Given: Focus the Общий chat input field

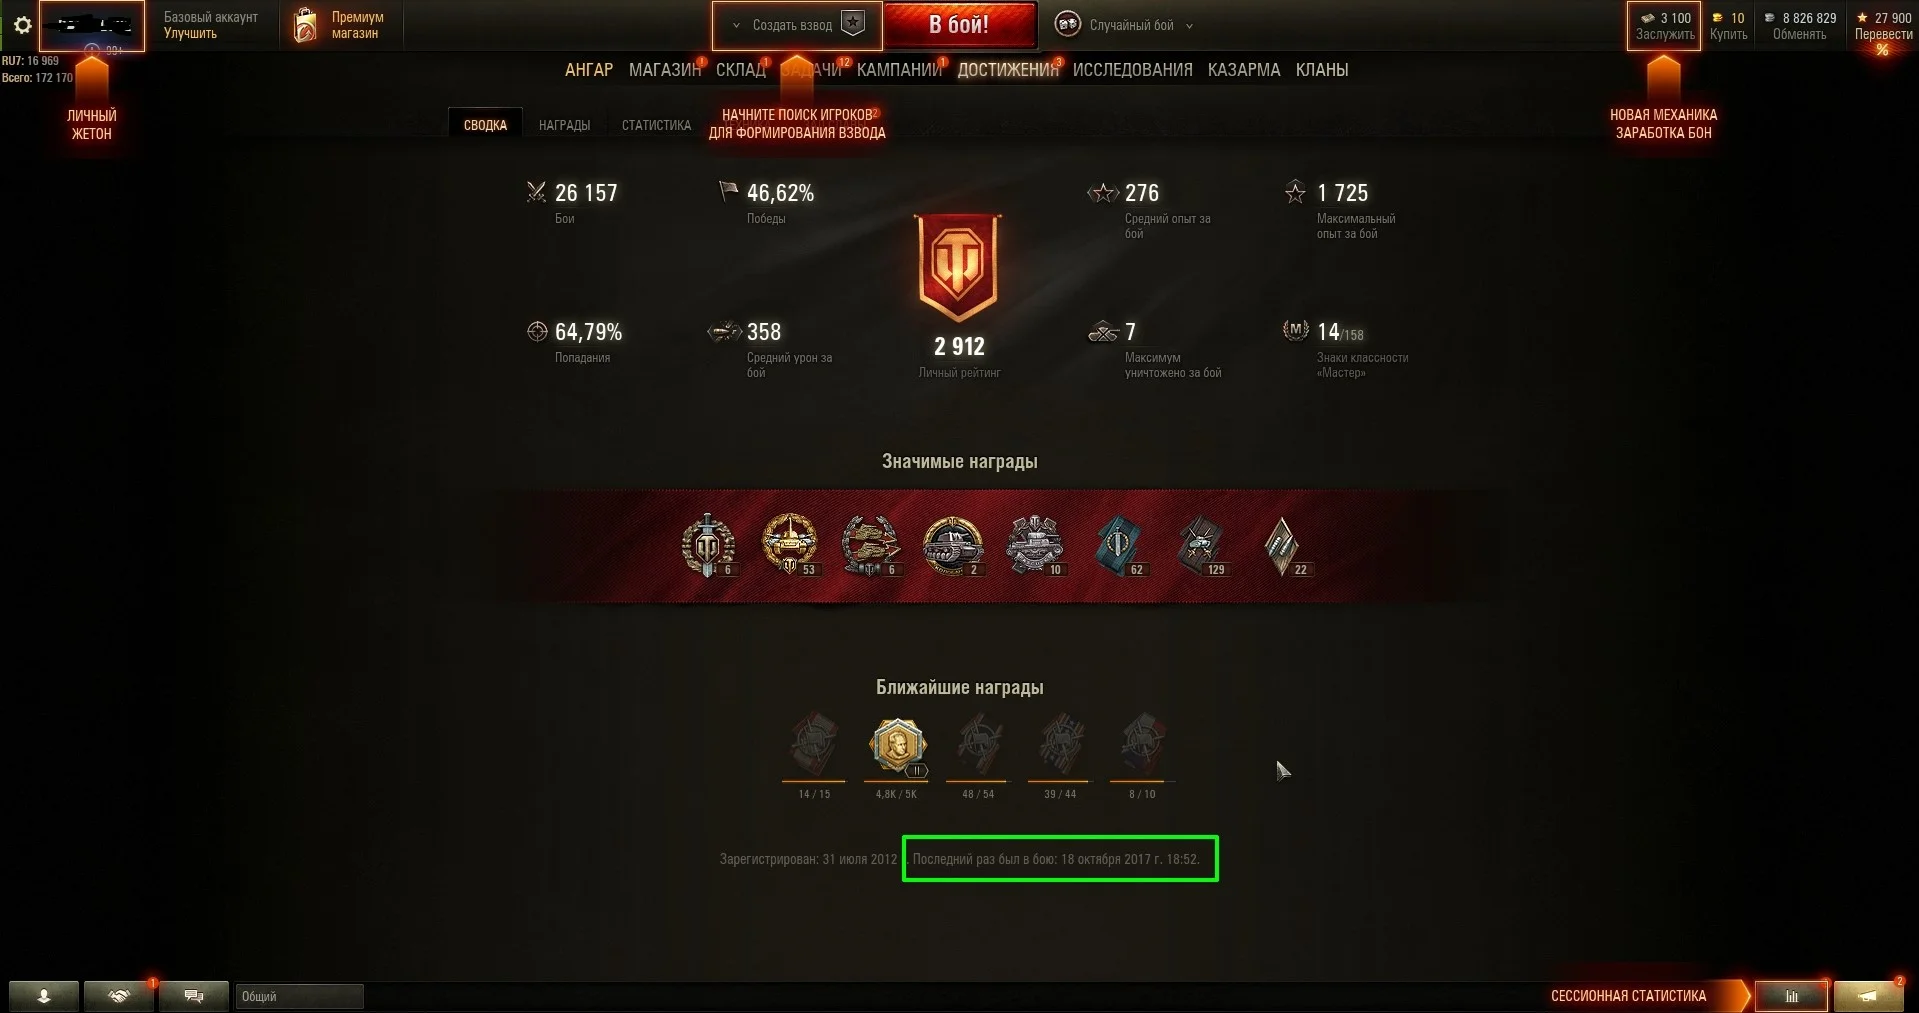Looking at the screenshot, I should click(299, 996).
